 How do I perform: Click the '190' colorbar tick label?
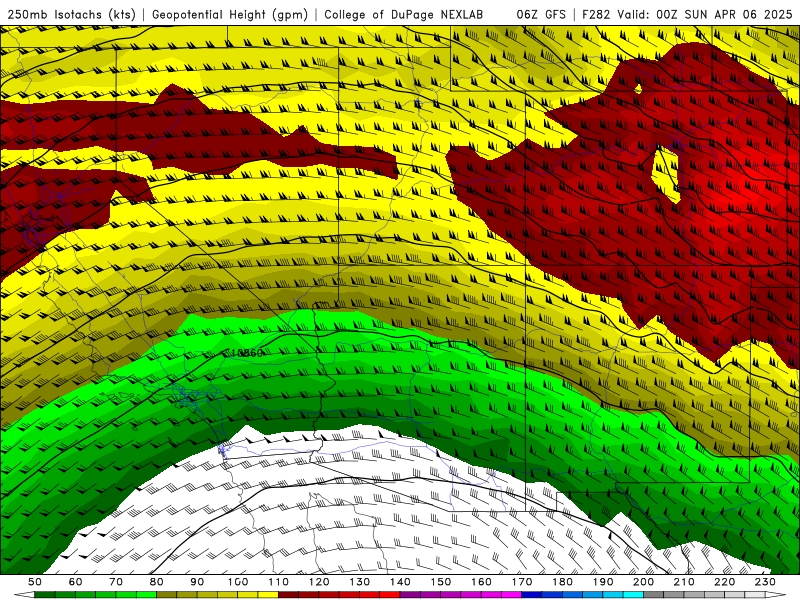603,582
